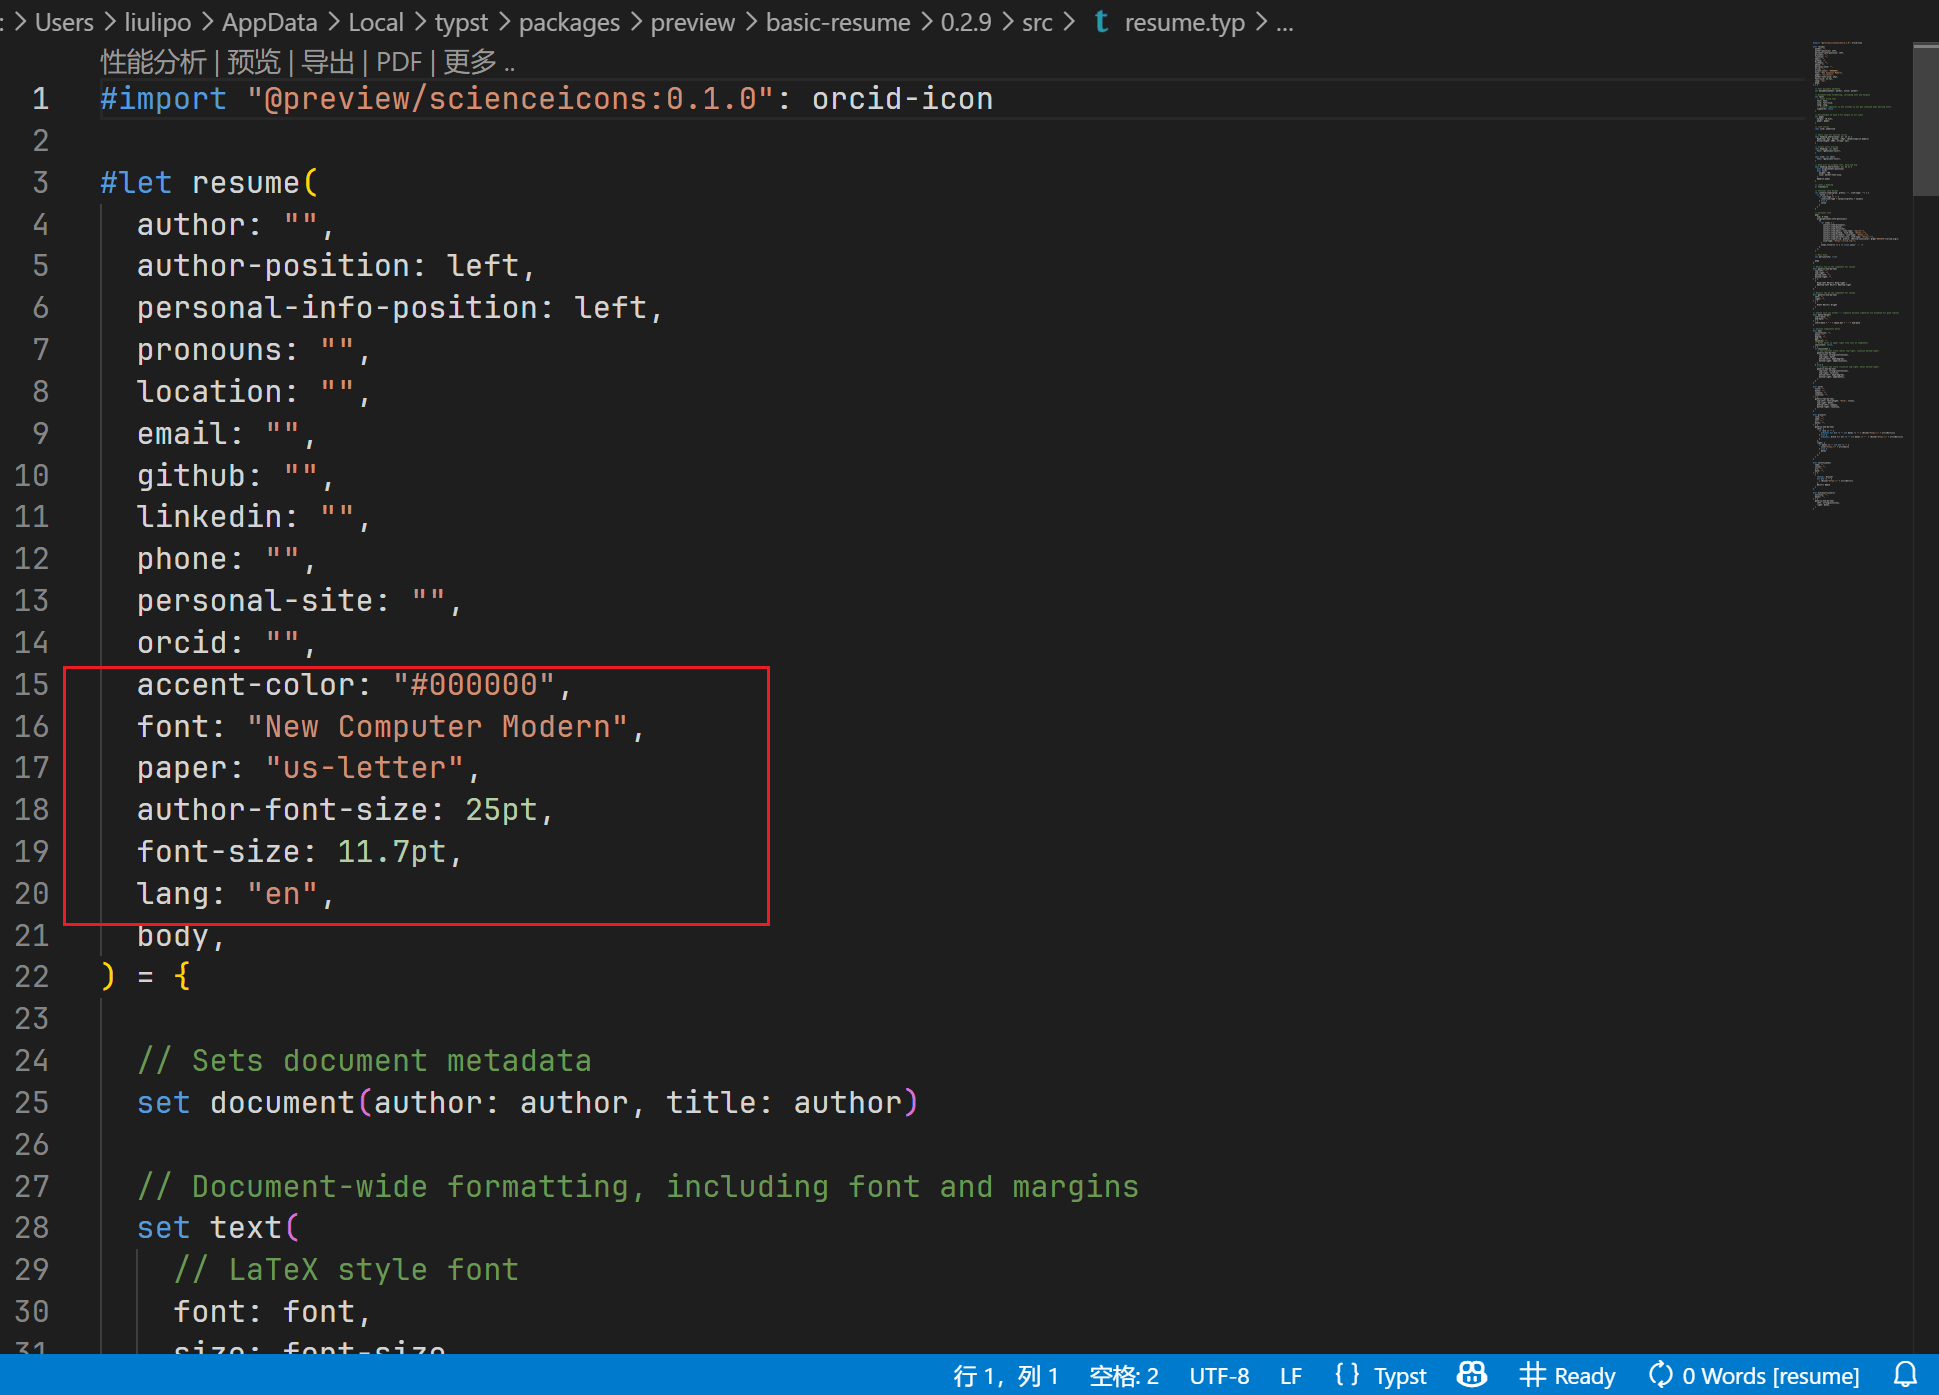This screenshot has height=1395, width=1939.
Task: Click breadcrumb ellipsis symbol segment
Action: coord(1285,22)
